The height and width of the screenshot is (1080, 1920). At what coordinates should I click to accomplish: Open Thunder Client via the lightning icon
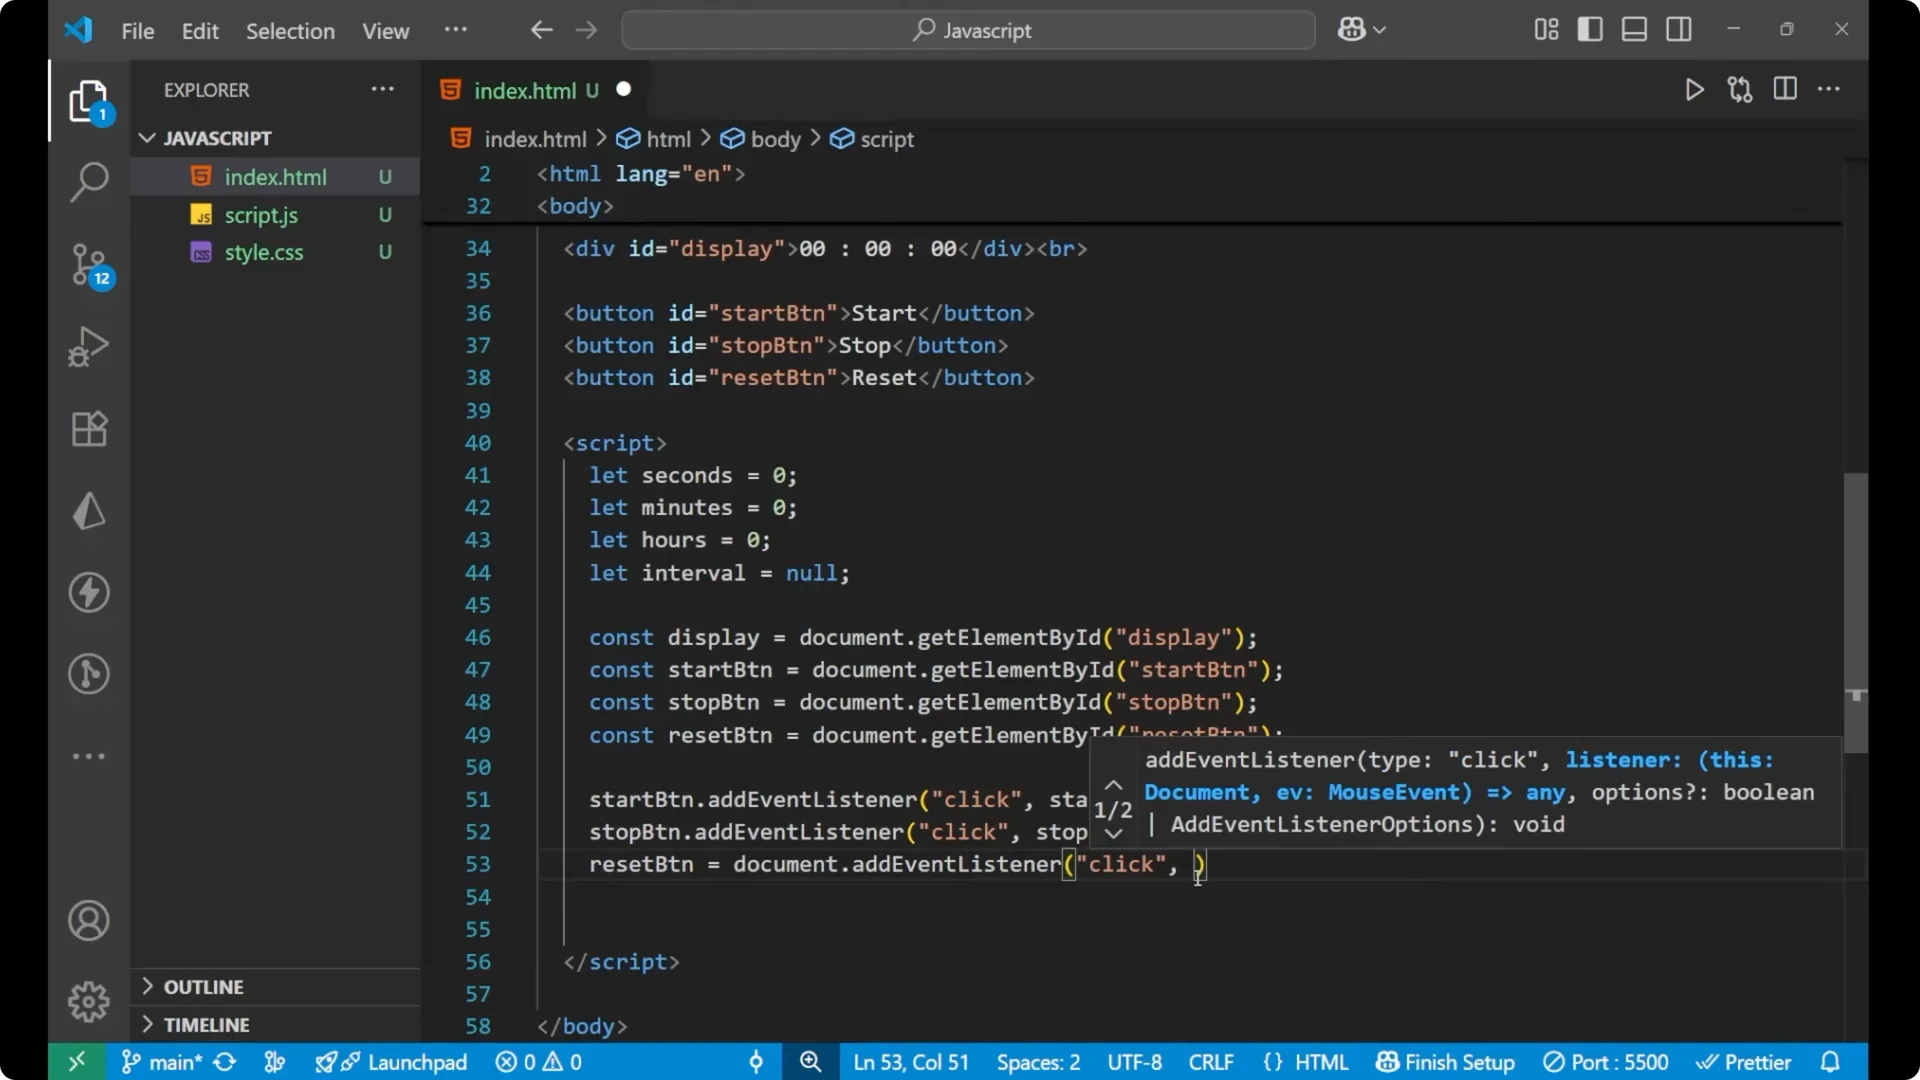[89, 592]
